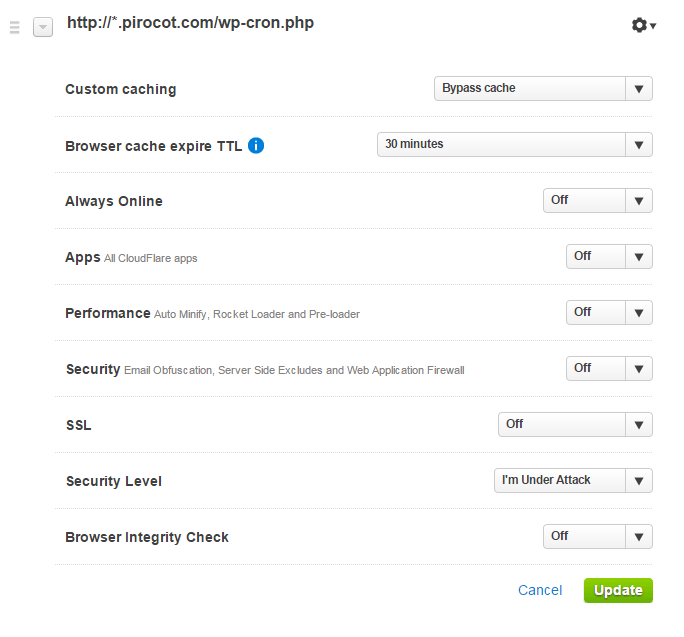Click the Cancel link
The height and width of the screenshot is (637, 684).
coord(540,590)
